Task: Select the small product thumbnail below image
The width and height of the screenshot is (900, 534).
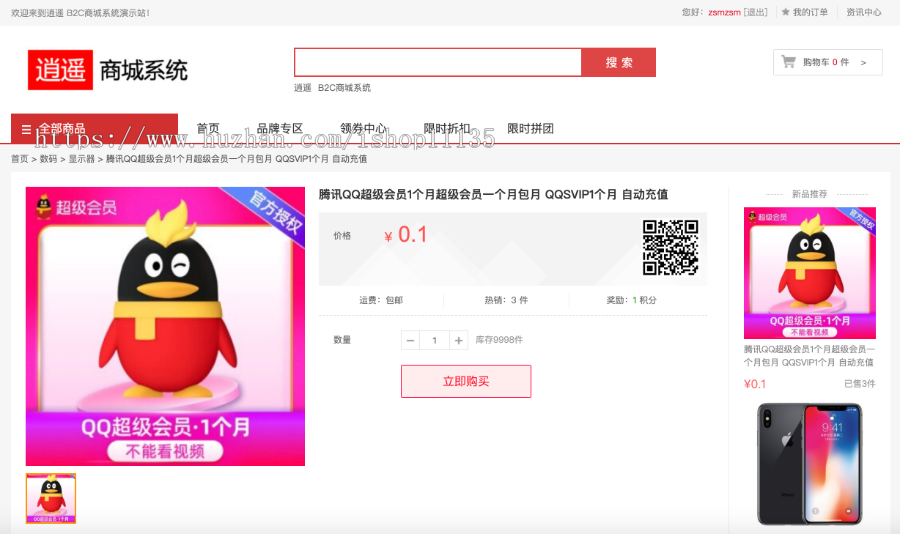Action: (x=51, y=498)
